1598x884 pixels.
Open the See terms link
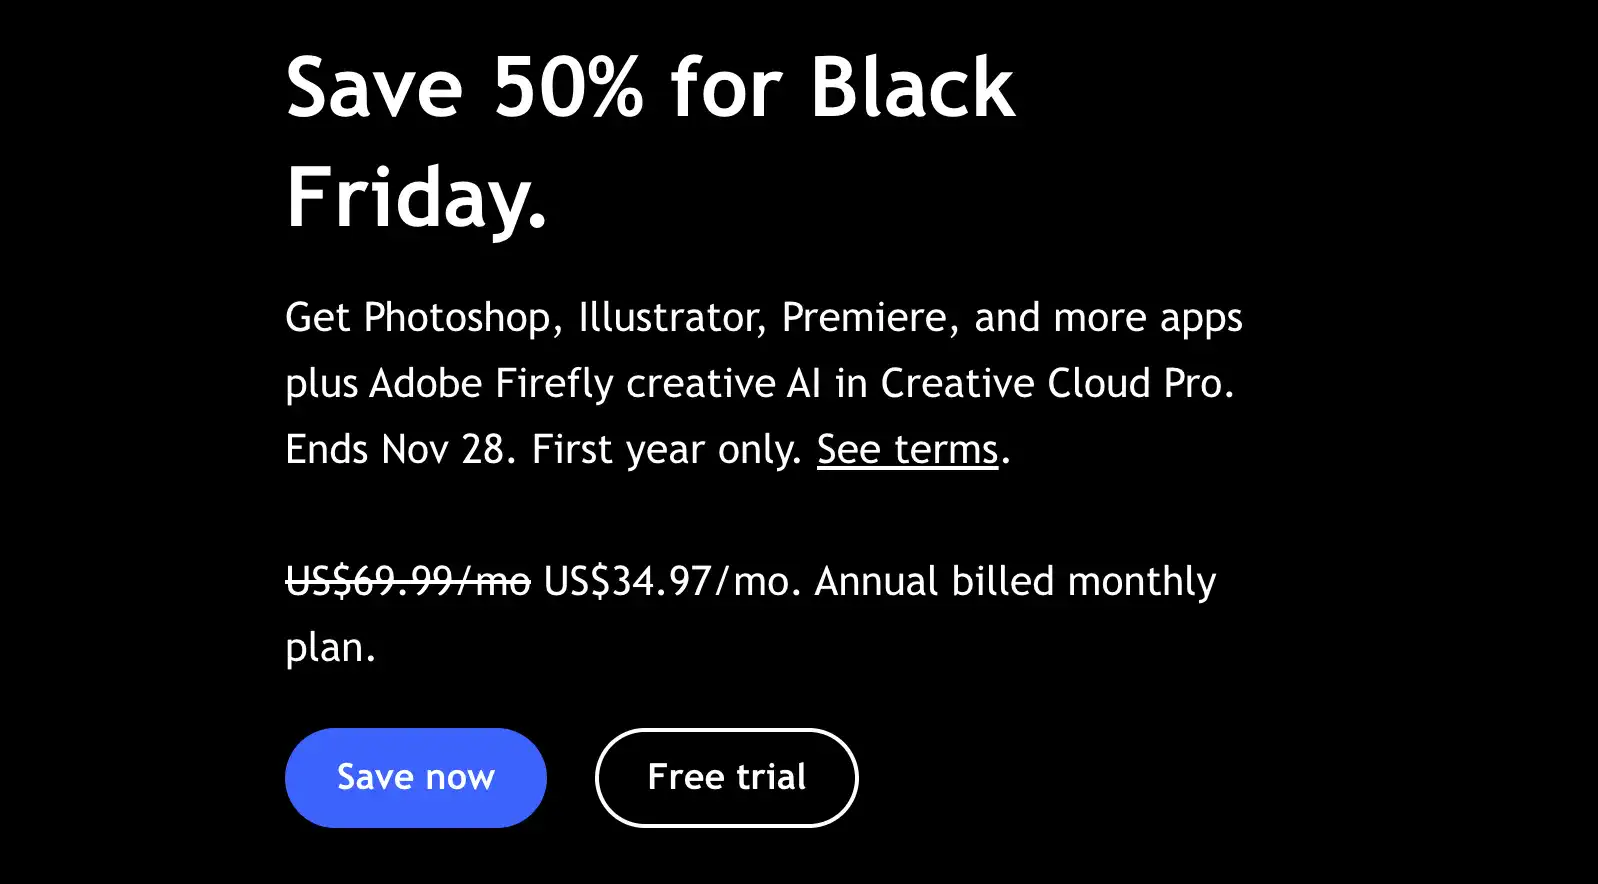click(907, 449)
